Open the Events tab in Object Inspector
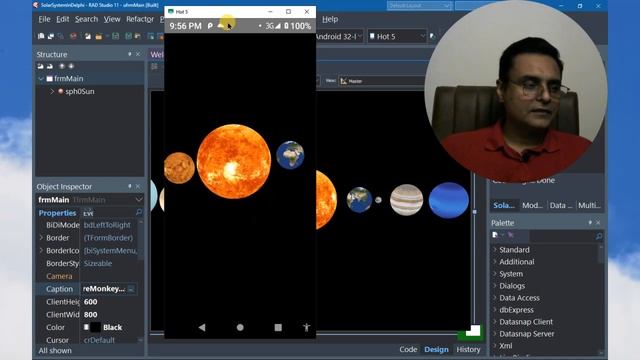 coord(88,213)
